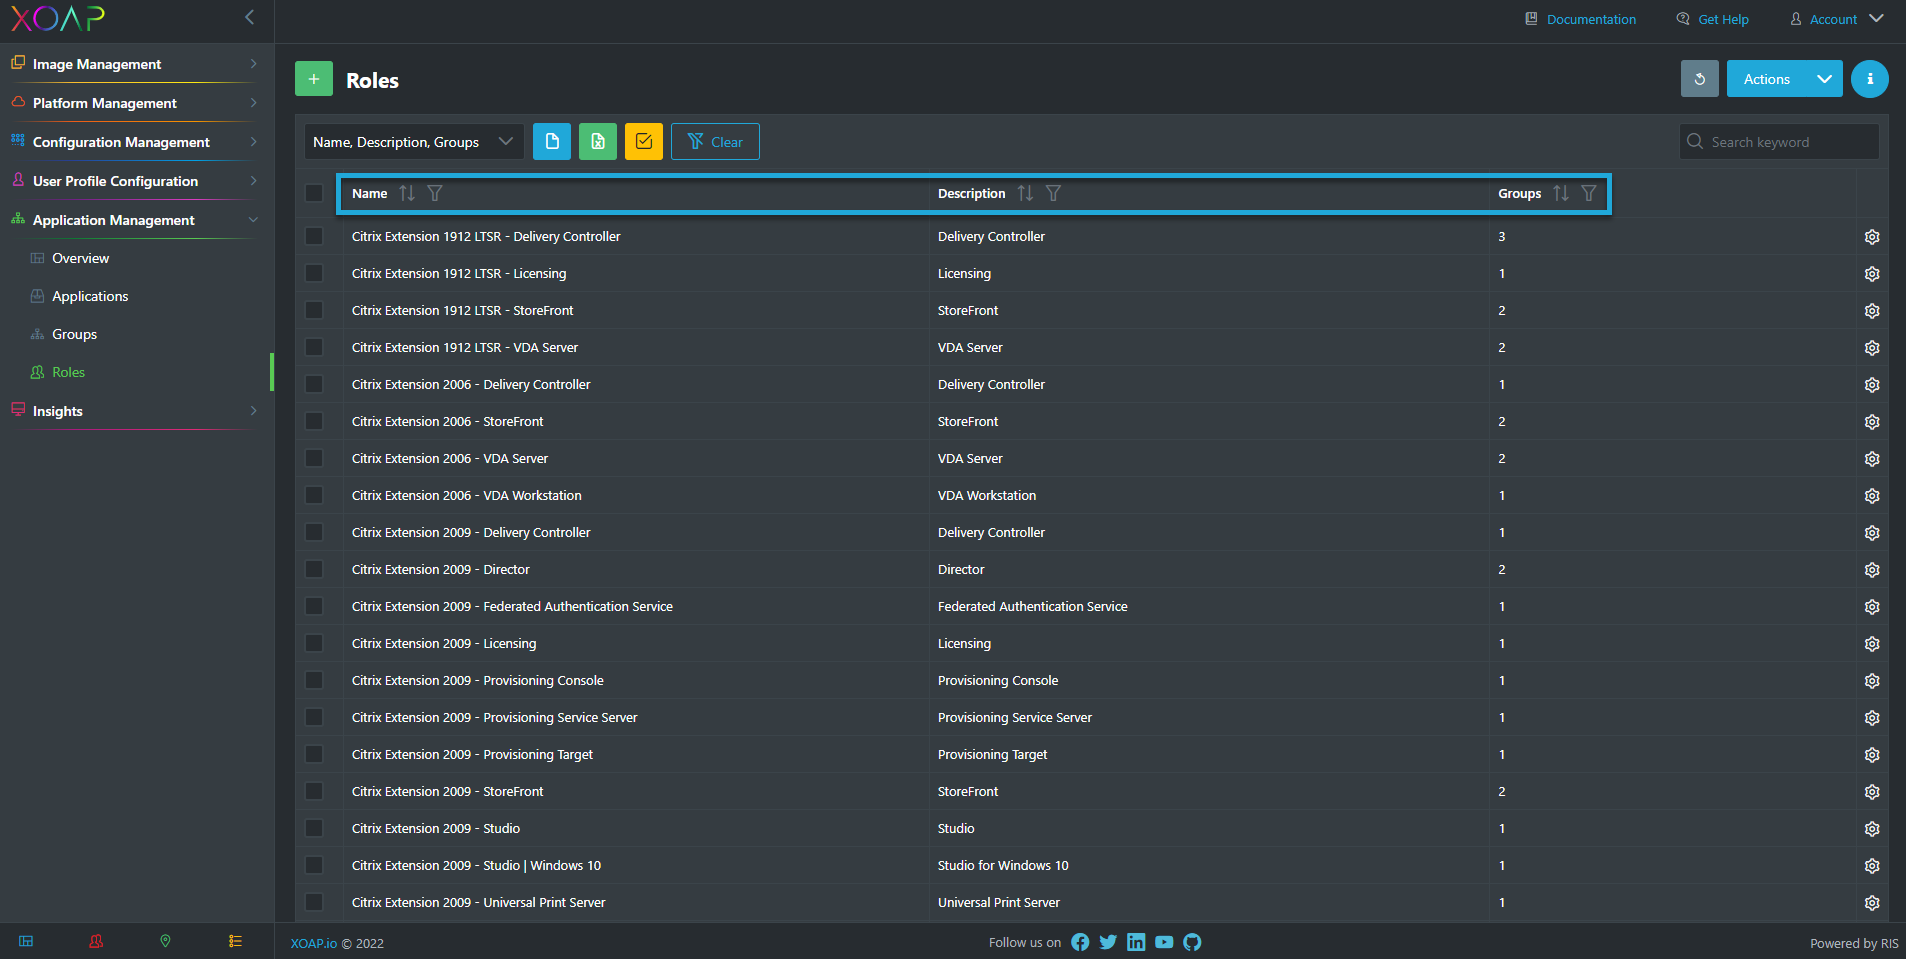Select Roles in sidebar

(x=68, y=372)
